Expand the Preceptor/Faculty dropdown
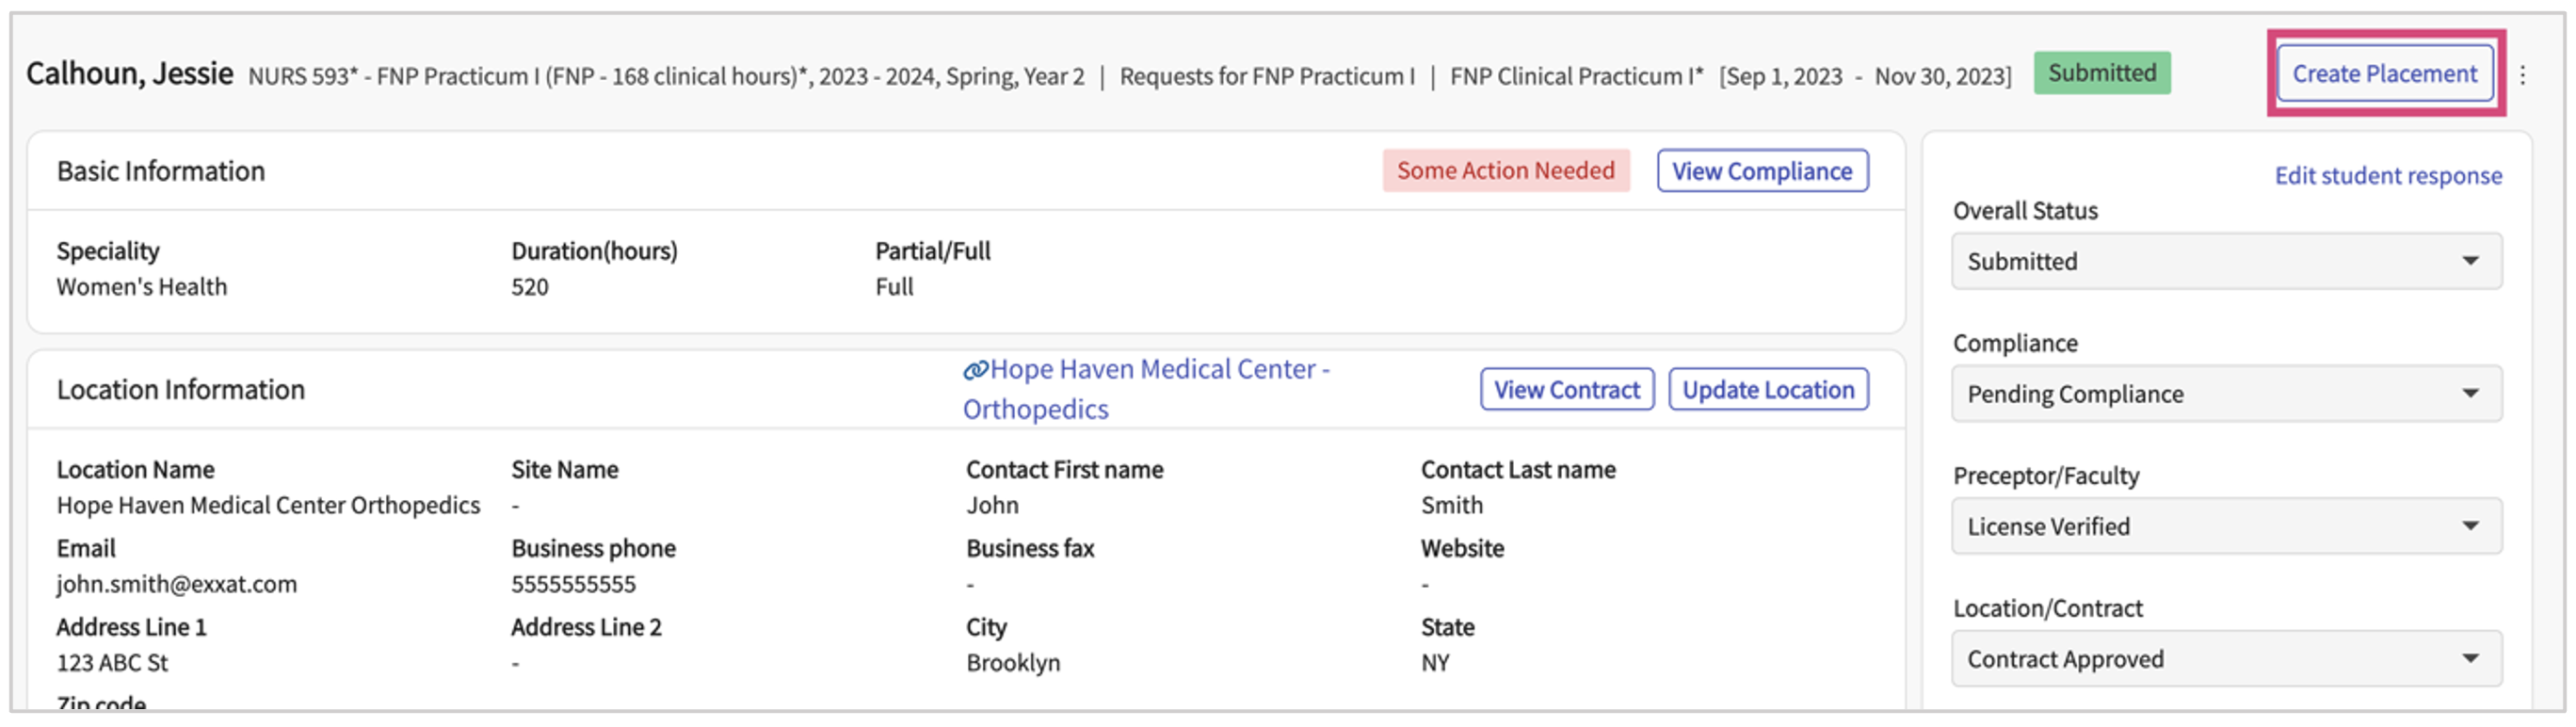 [2225, 527]
